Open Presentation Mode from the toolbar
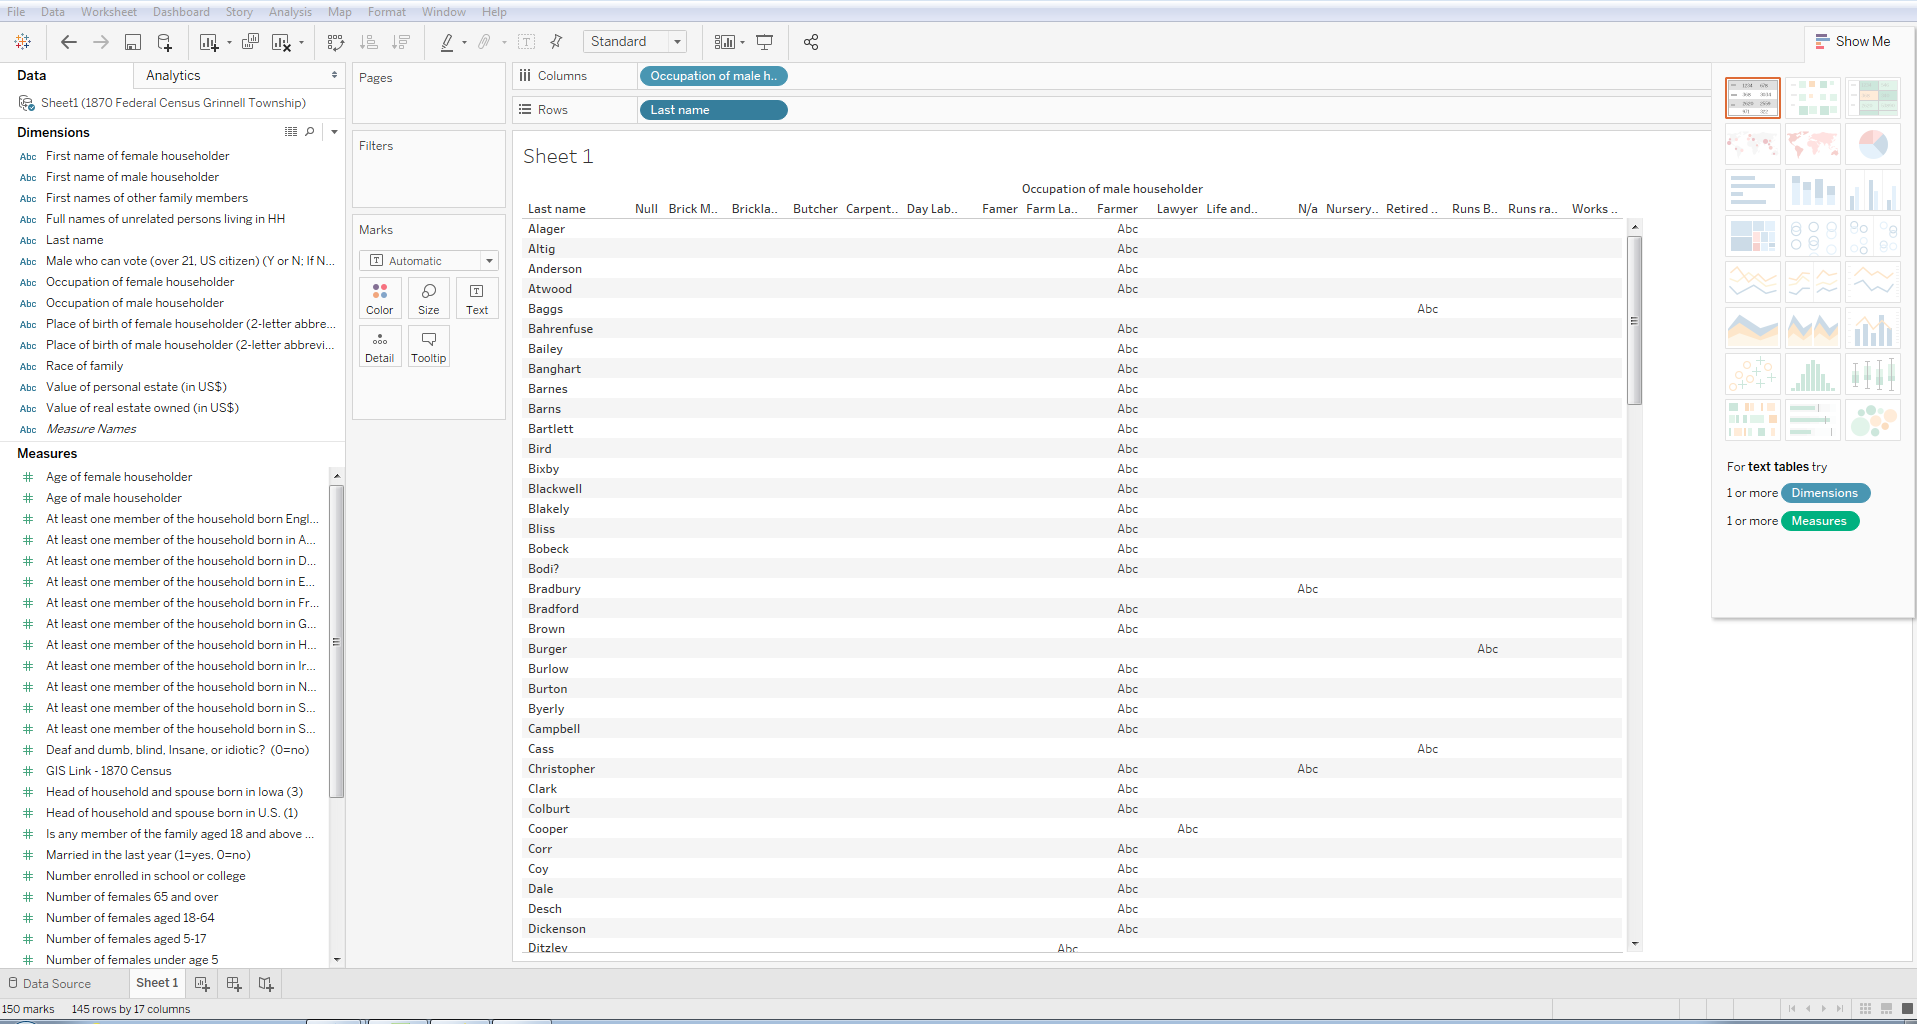The height and width of the screenshot is (1024, 1917). click(764, 42)
